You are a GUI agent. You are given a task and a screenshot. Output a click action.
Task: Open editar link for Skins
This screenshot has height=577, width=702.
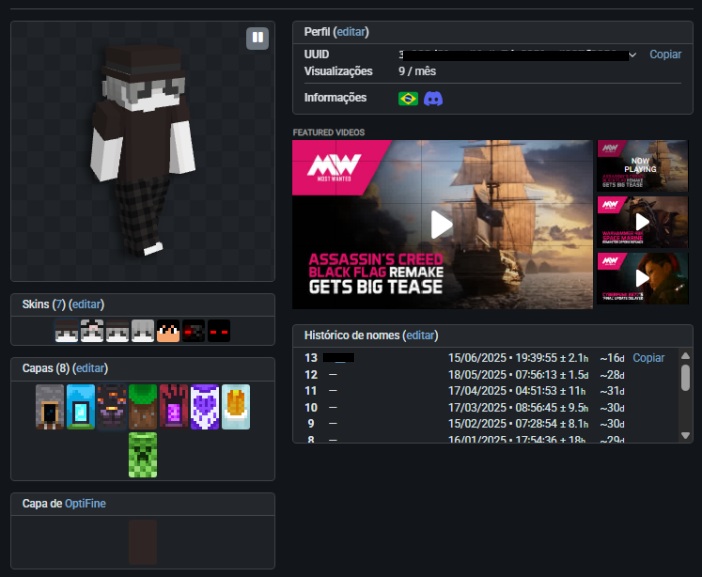pos(86,304)
